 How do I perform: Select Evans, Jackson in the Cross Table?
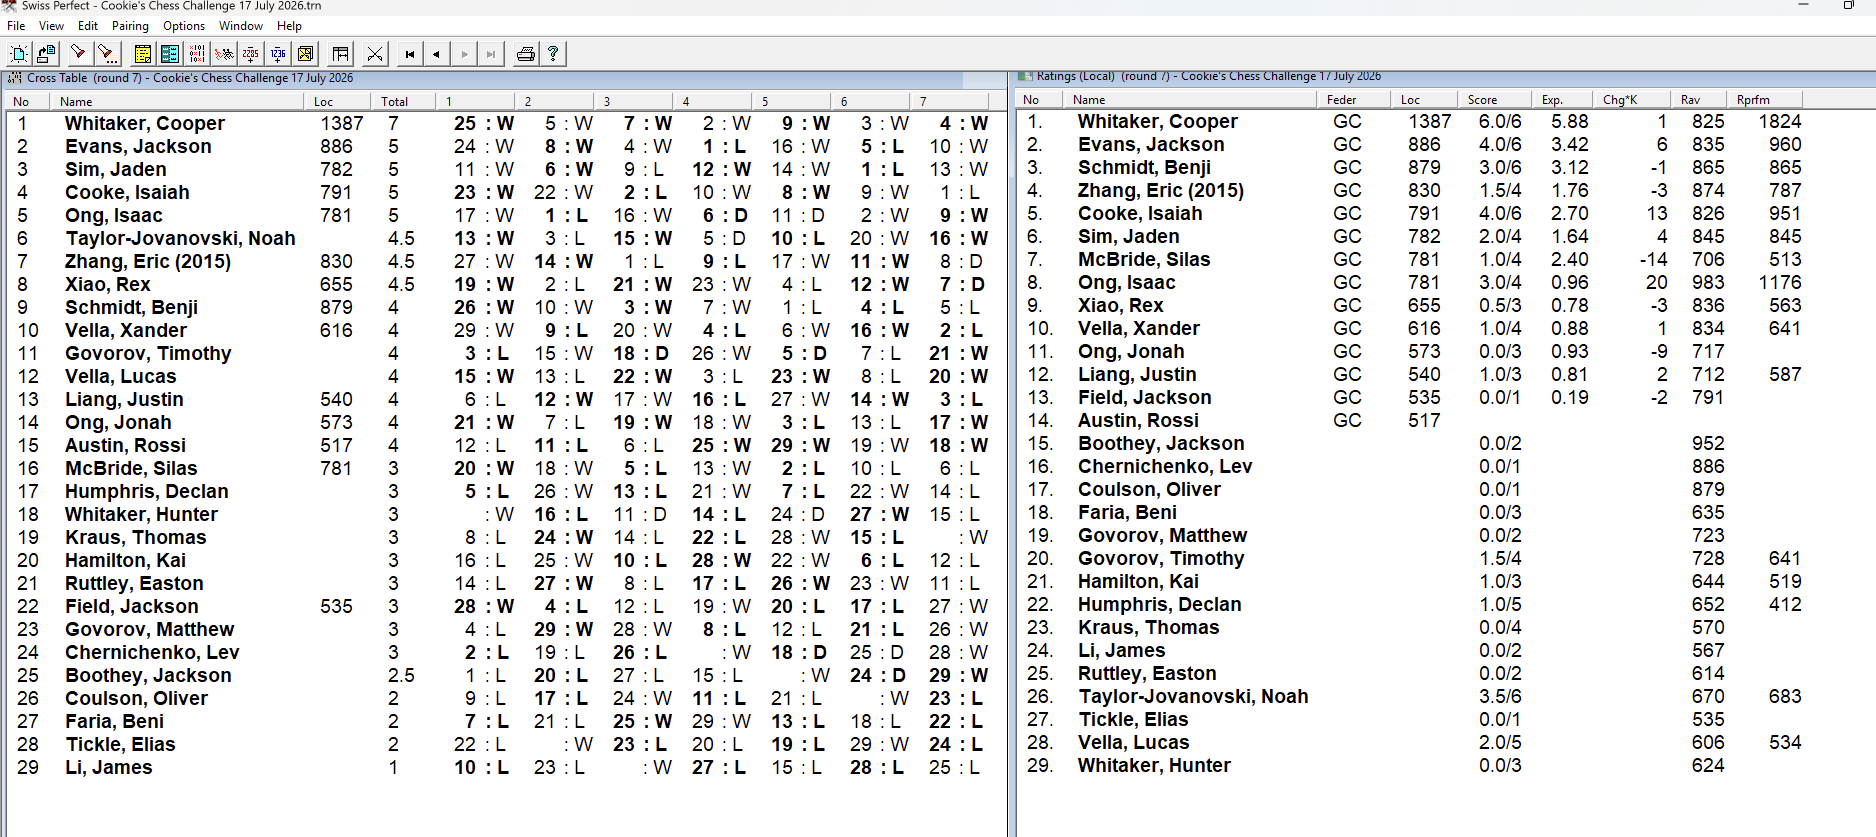coord(138,146)
